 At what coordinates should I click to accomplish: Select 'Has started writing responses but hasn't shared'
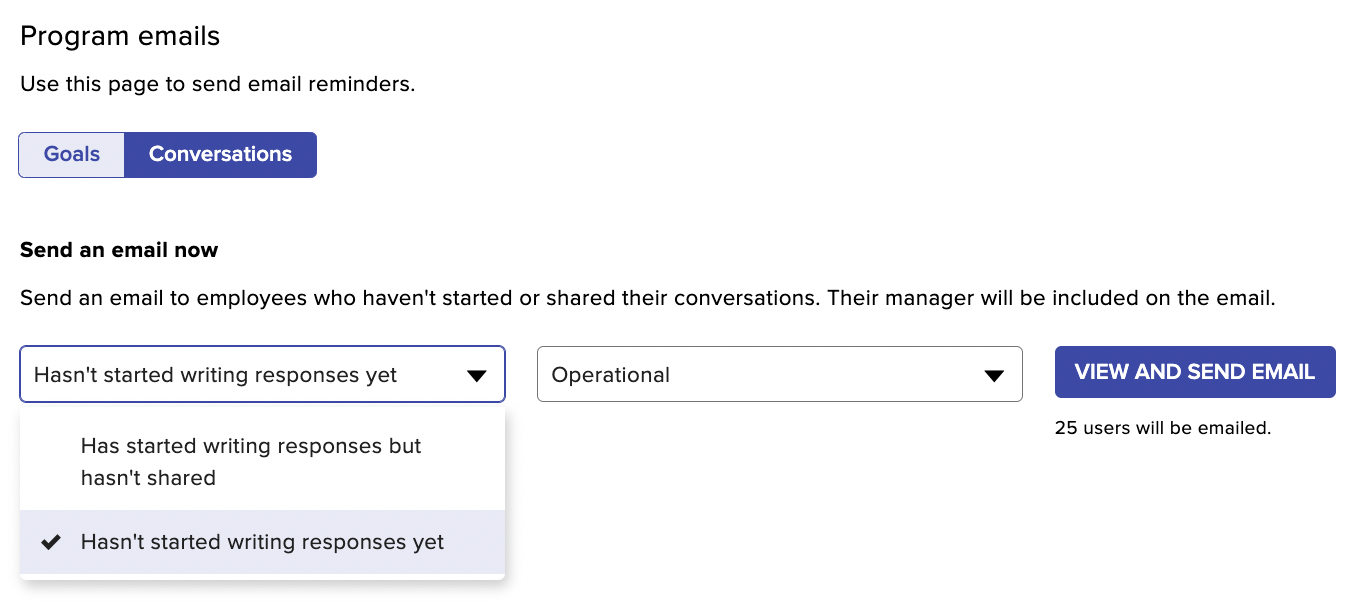click(250, 462)
